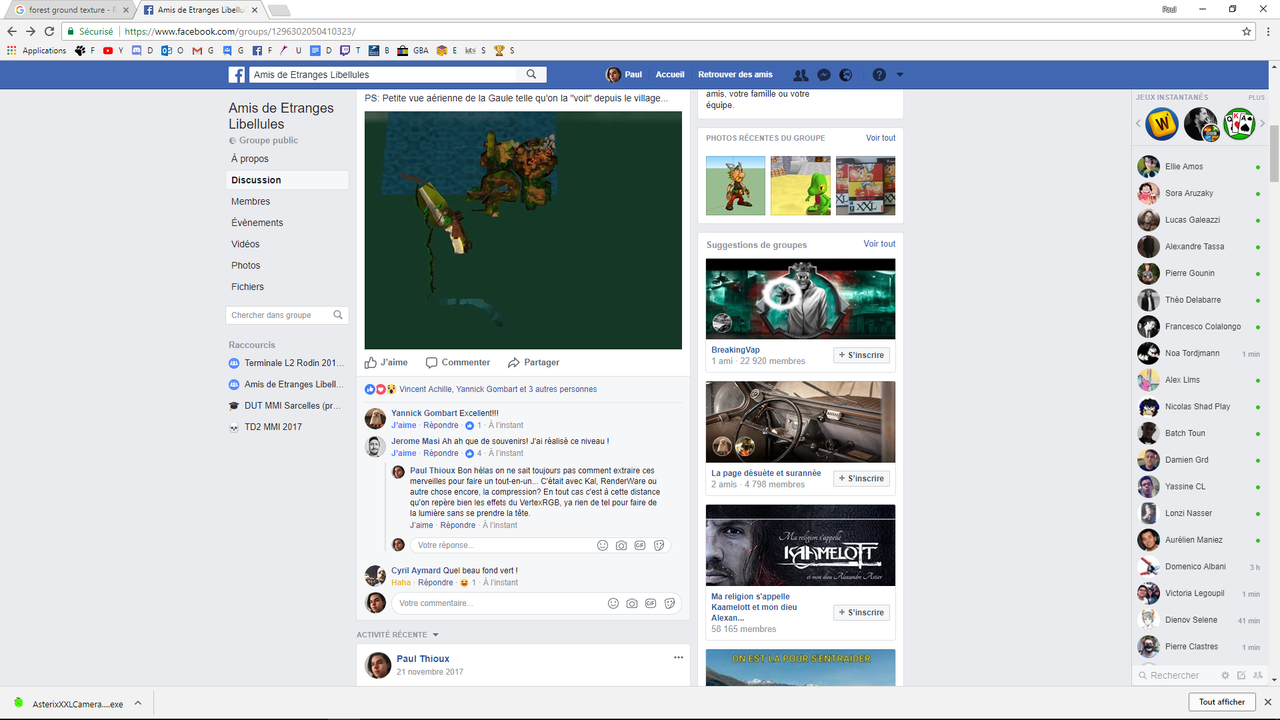This screenshot has width=1280, height=720.
Task: Show next instant games with right arrow
Action: pyautogui.click(x=1262, y=124)
